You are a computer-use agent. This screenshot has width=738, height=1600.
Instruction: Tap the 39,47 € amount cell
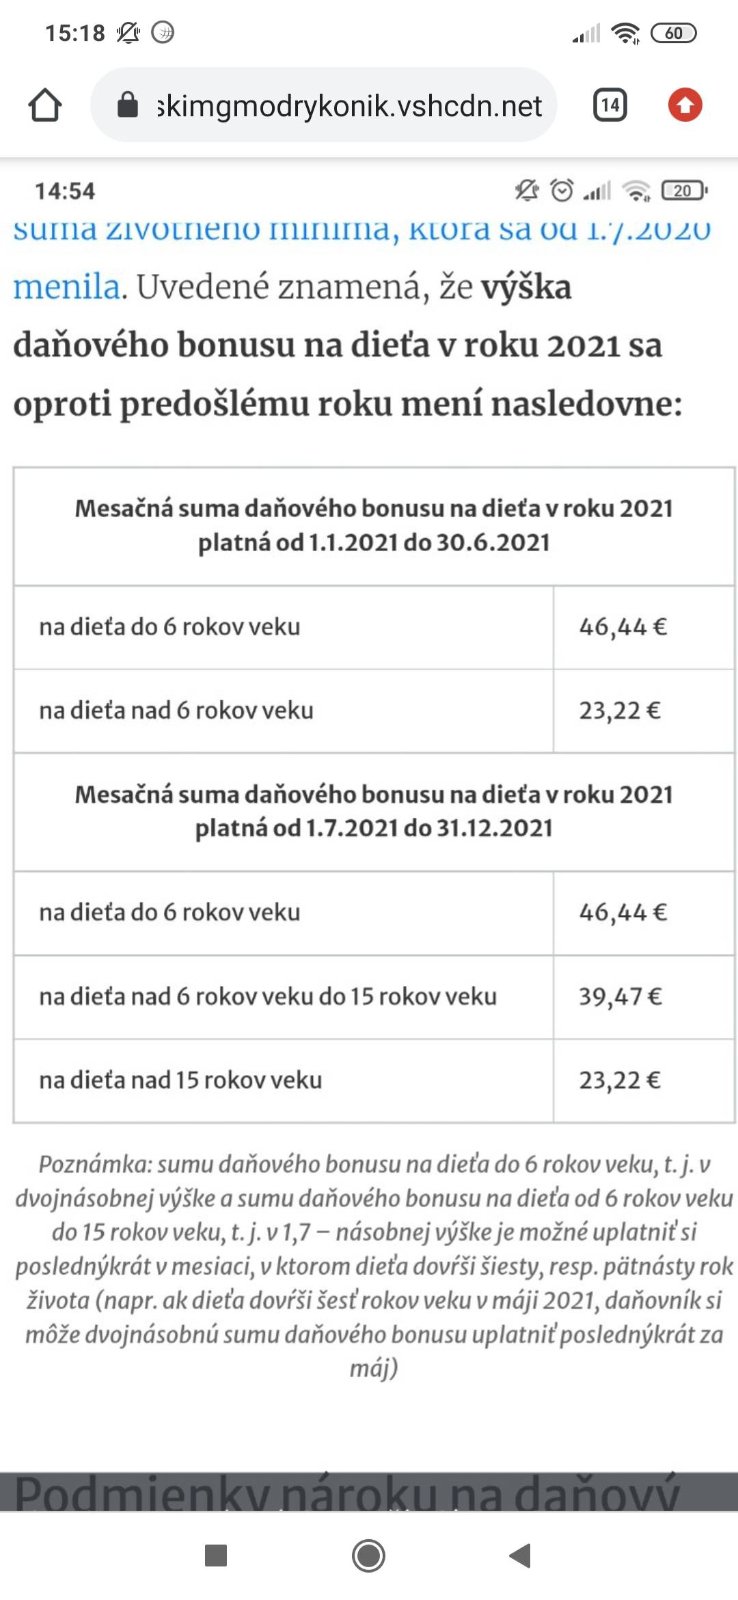tap(620, 996)
